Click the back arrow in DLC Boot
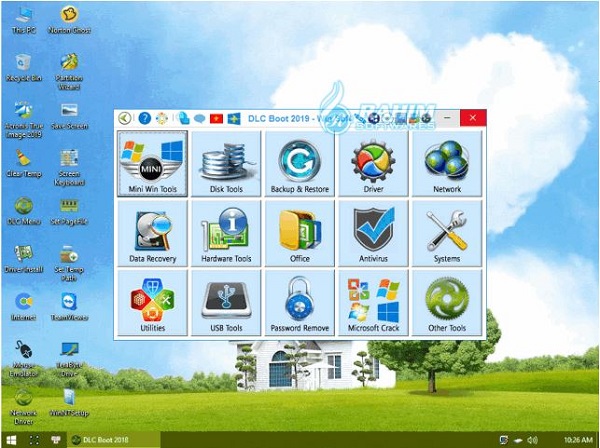 click(124, 118)
